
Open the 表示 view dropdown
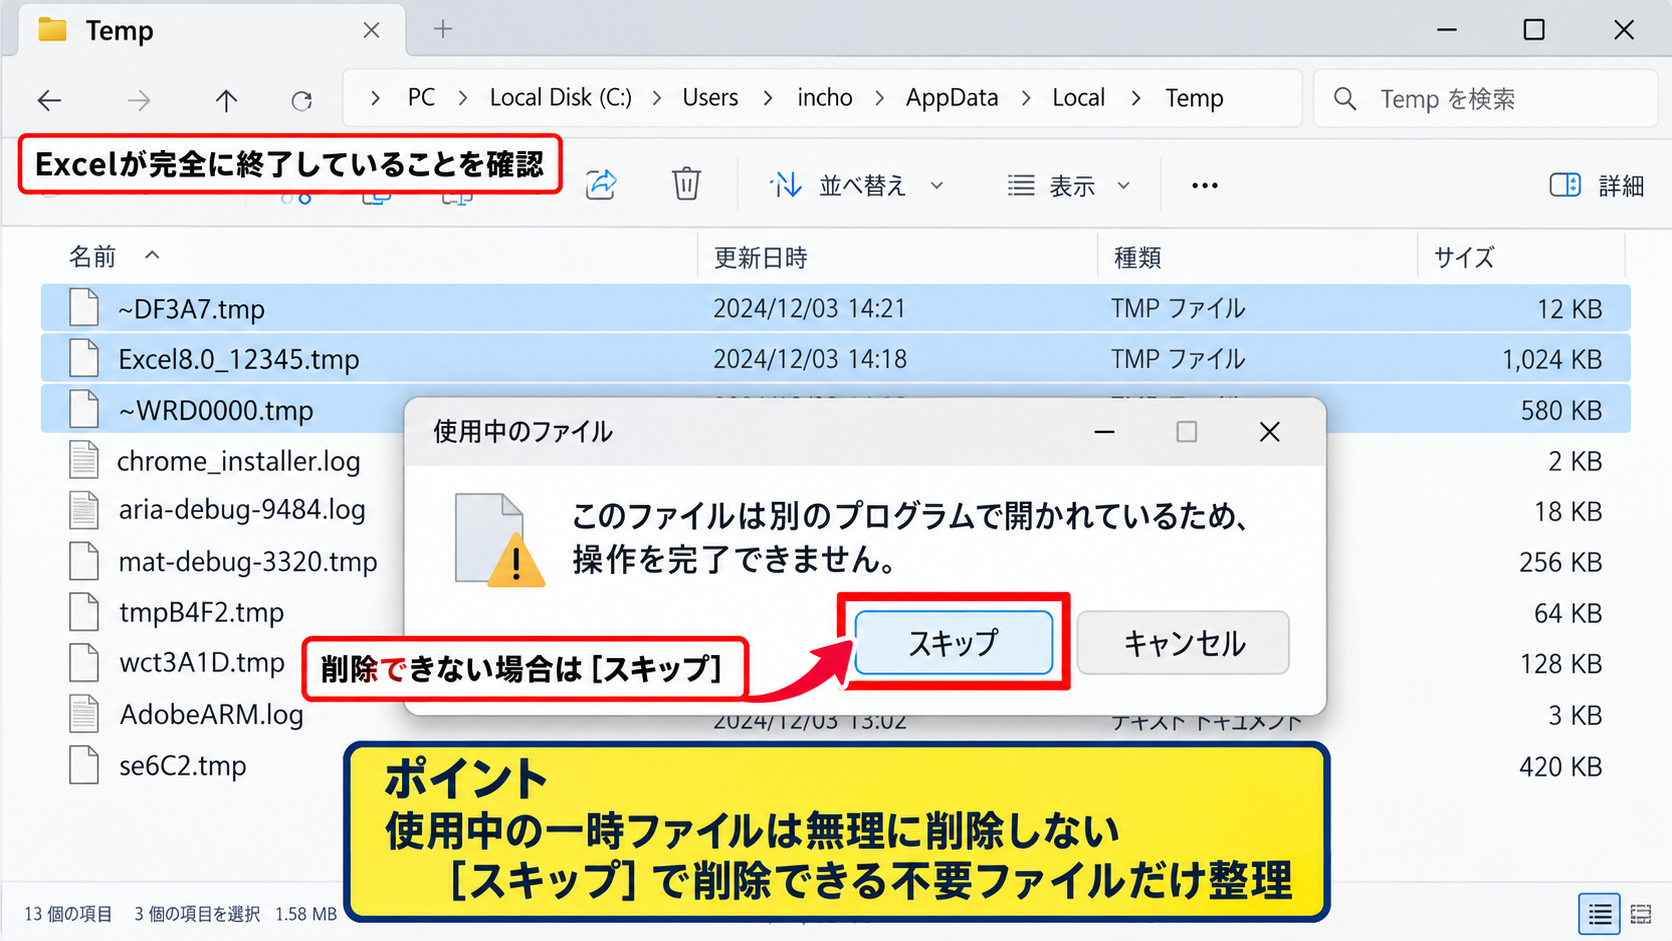(1068, 185)
